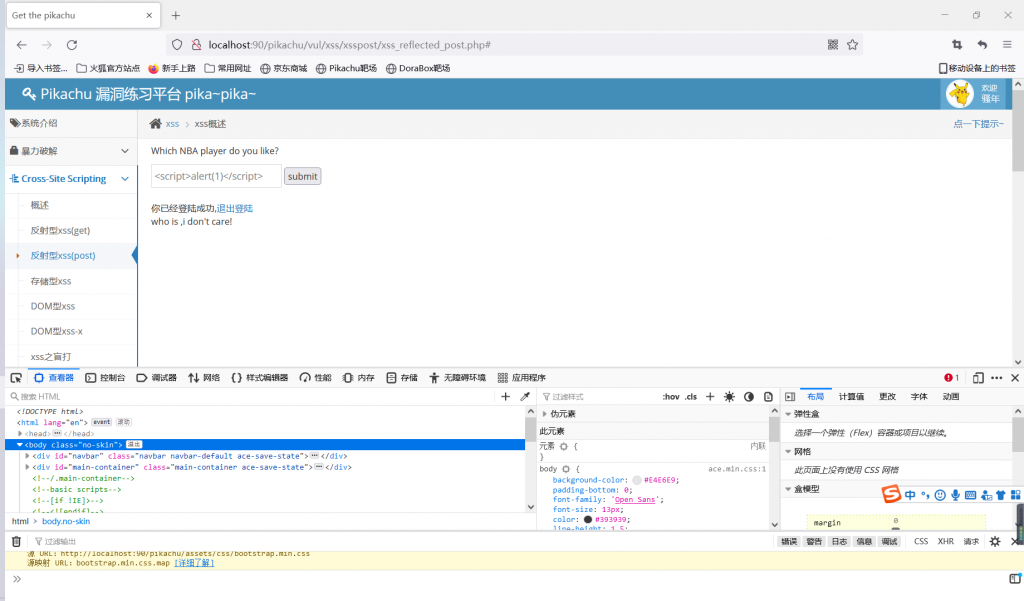The width and height of the screenshot is (1024, 601).
Task: Click the background-color swatch for #E4E6E9
Action: click(x=637, y=480)
